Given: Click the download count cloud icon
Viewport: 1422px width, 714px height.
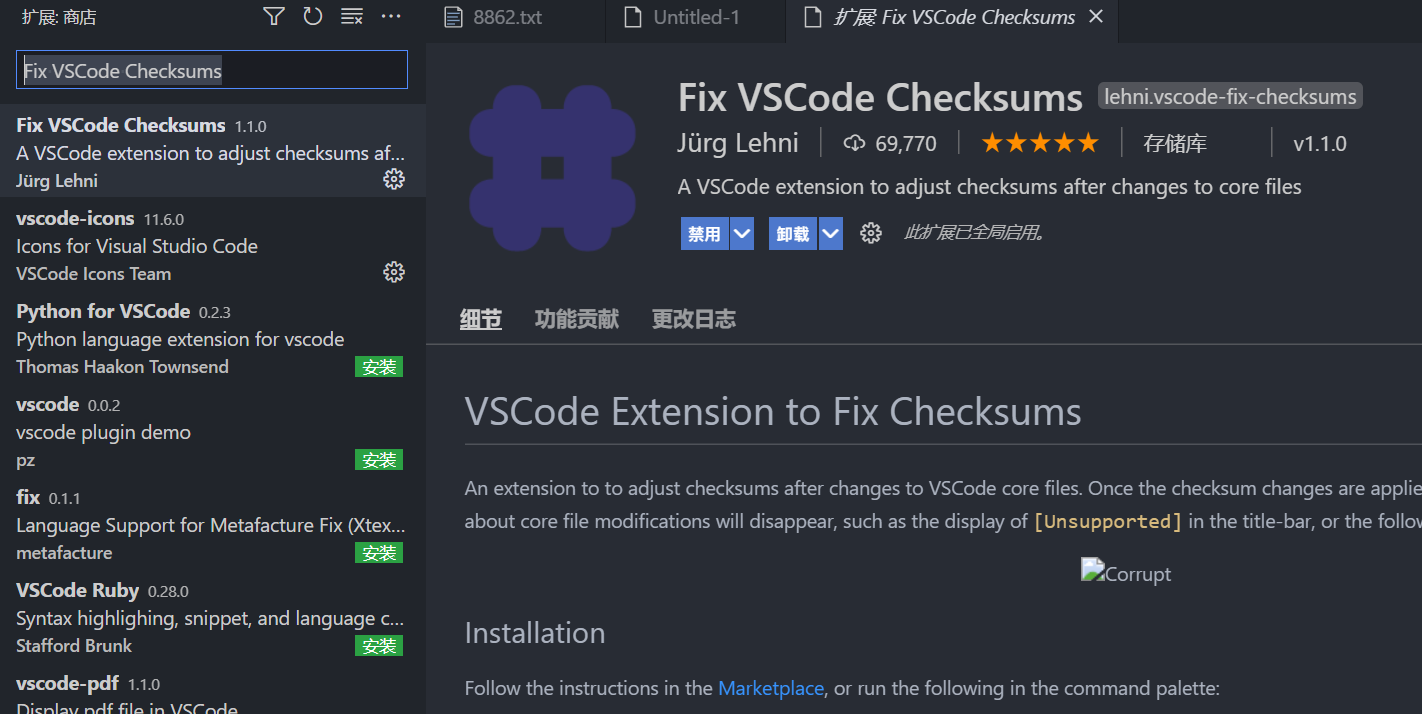Looking at the screenshot, I should [x=853, y=142].
